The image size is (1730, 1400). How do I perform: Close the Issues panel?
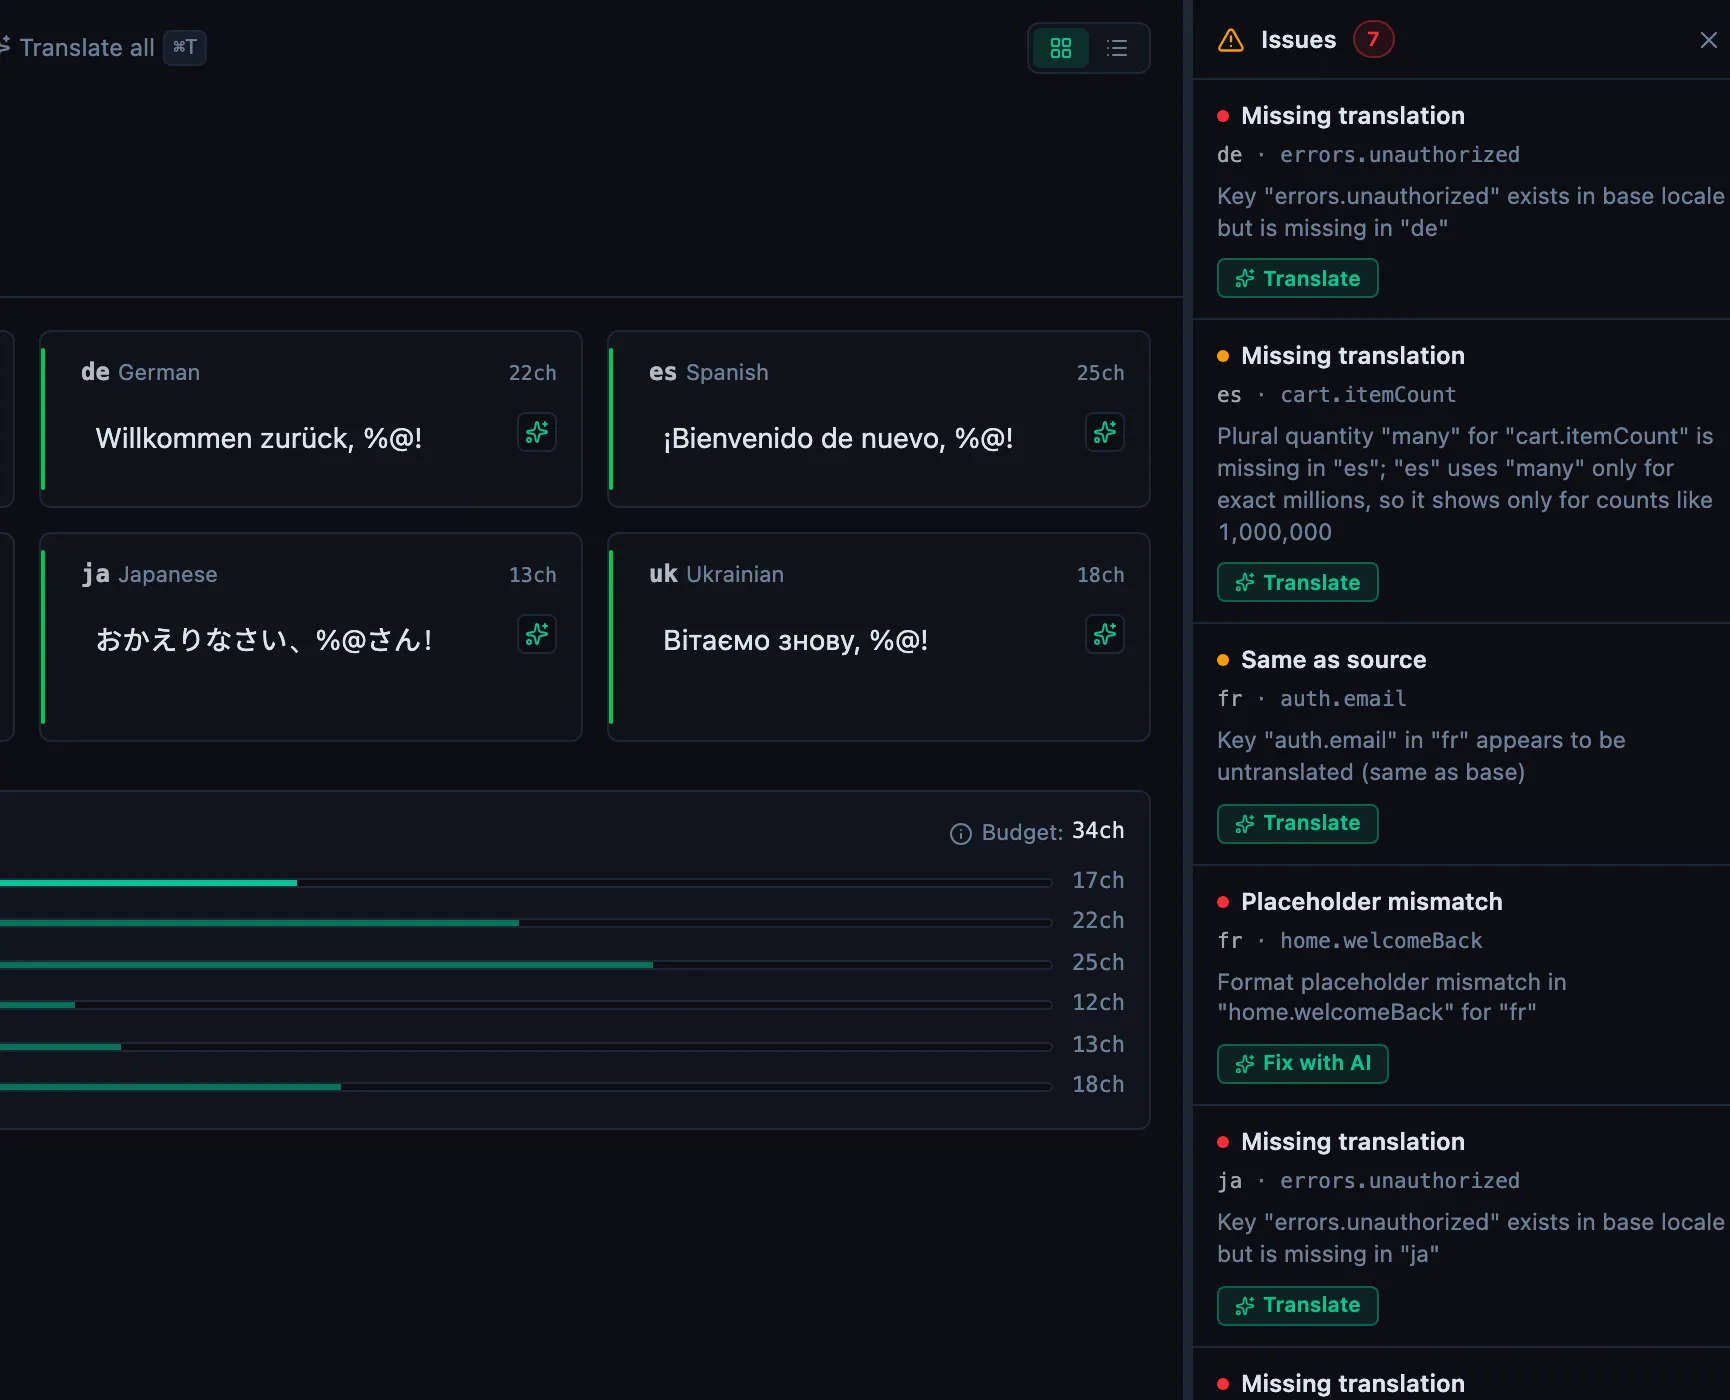[x=1708, y=40]
